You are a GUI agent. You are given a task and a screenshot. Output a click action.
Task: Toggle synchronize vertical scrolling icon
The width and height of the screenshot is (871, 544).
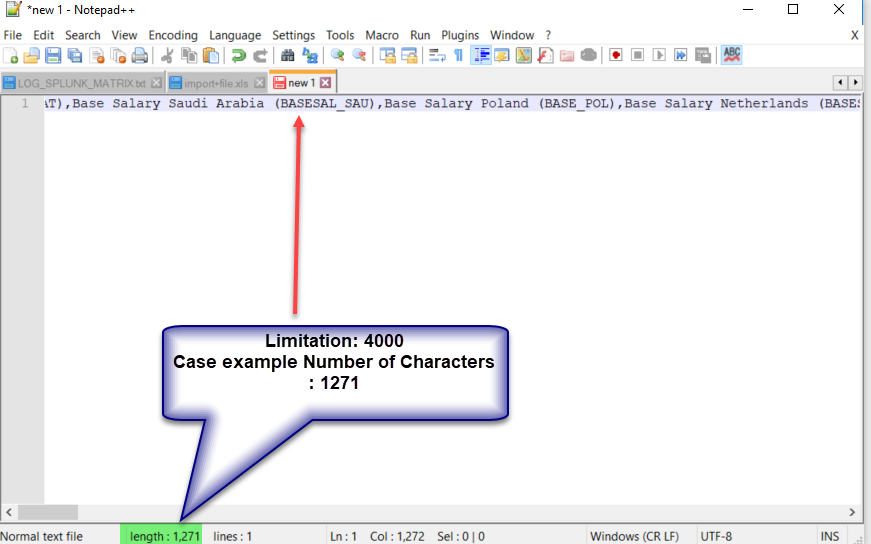[387, 56]
